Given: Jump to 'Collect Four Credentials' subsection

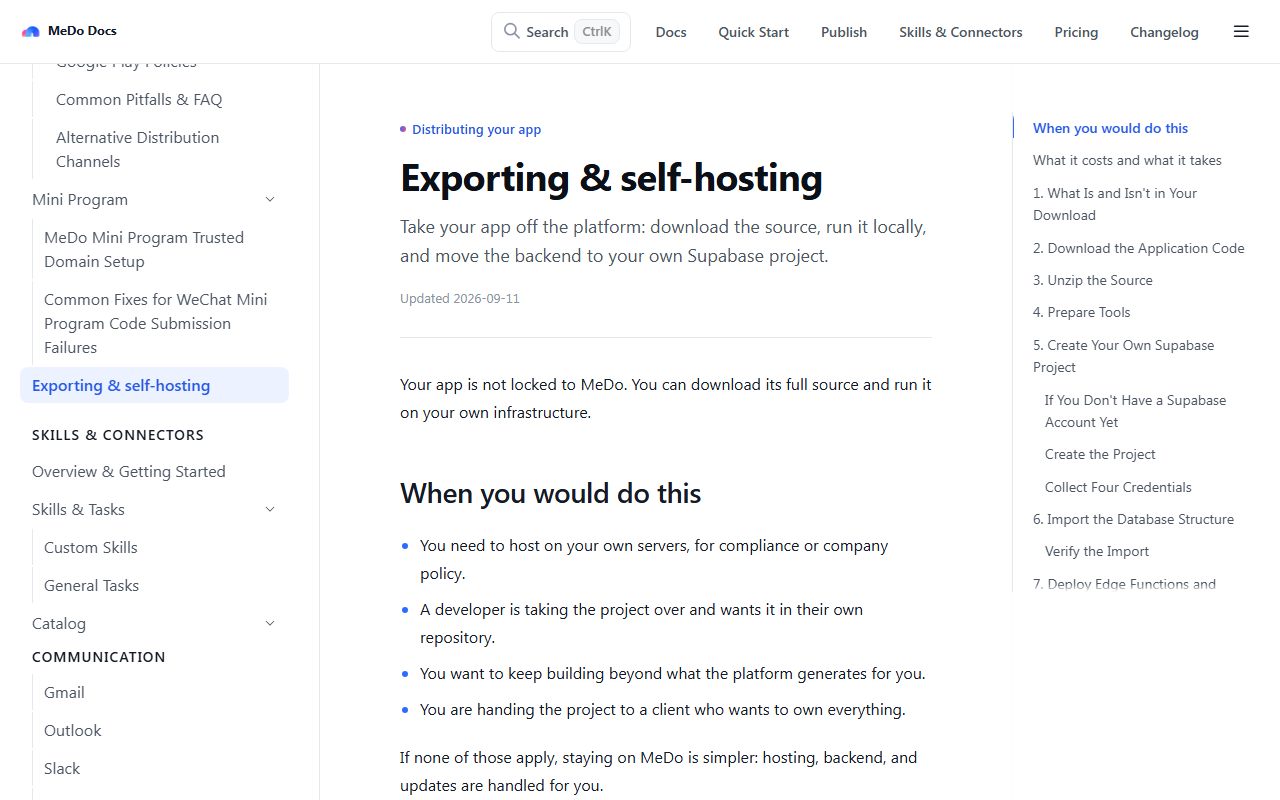Looking at the screenshot, I should click(x=1118, y=487).
